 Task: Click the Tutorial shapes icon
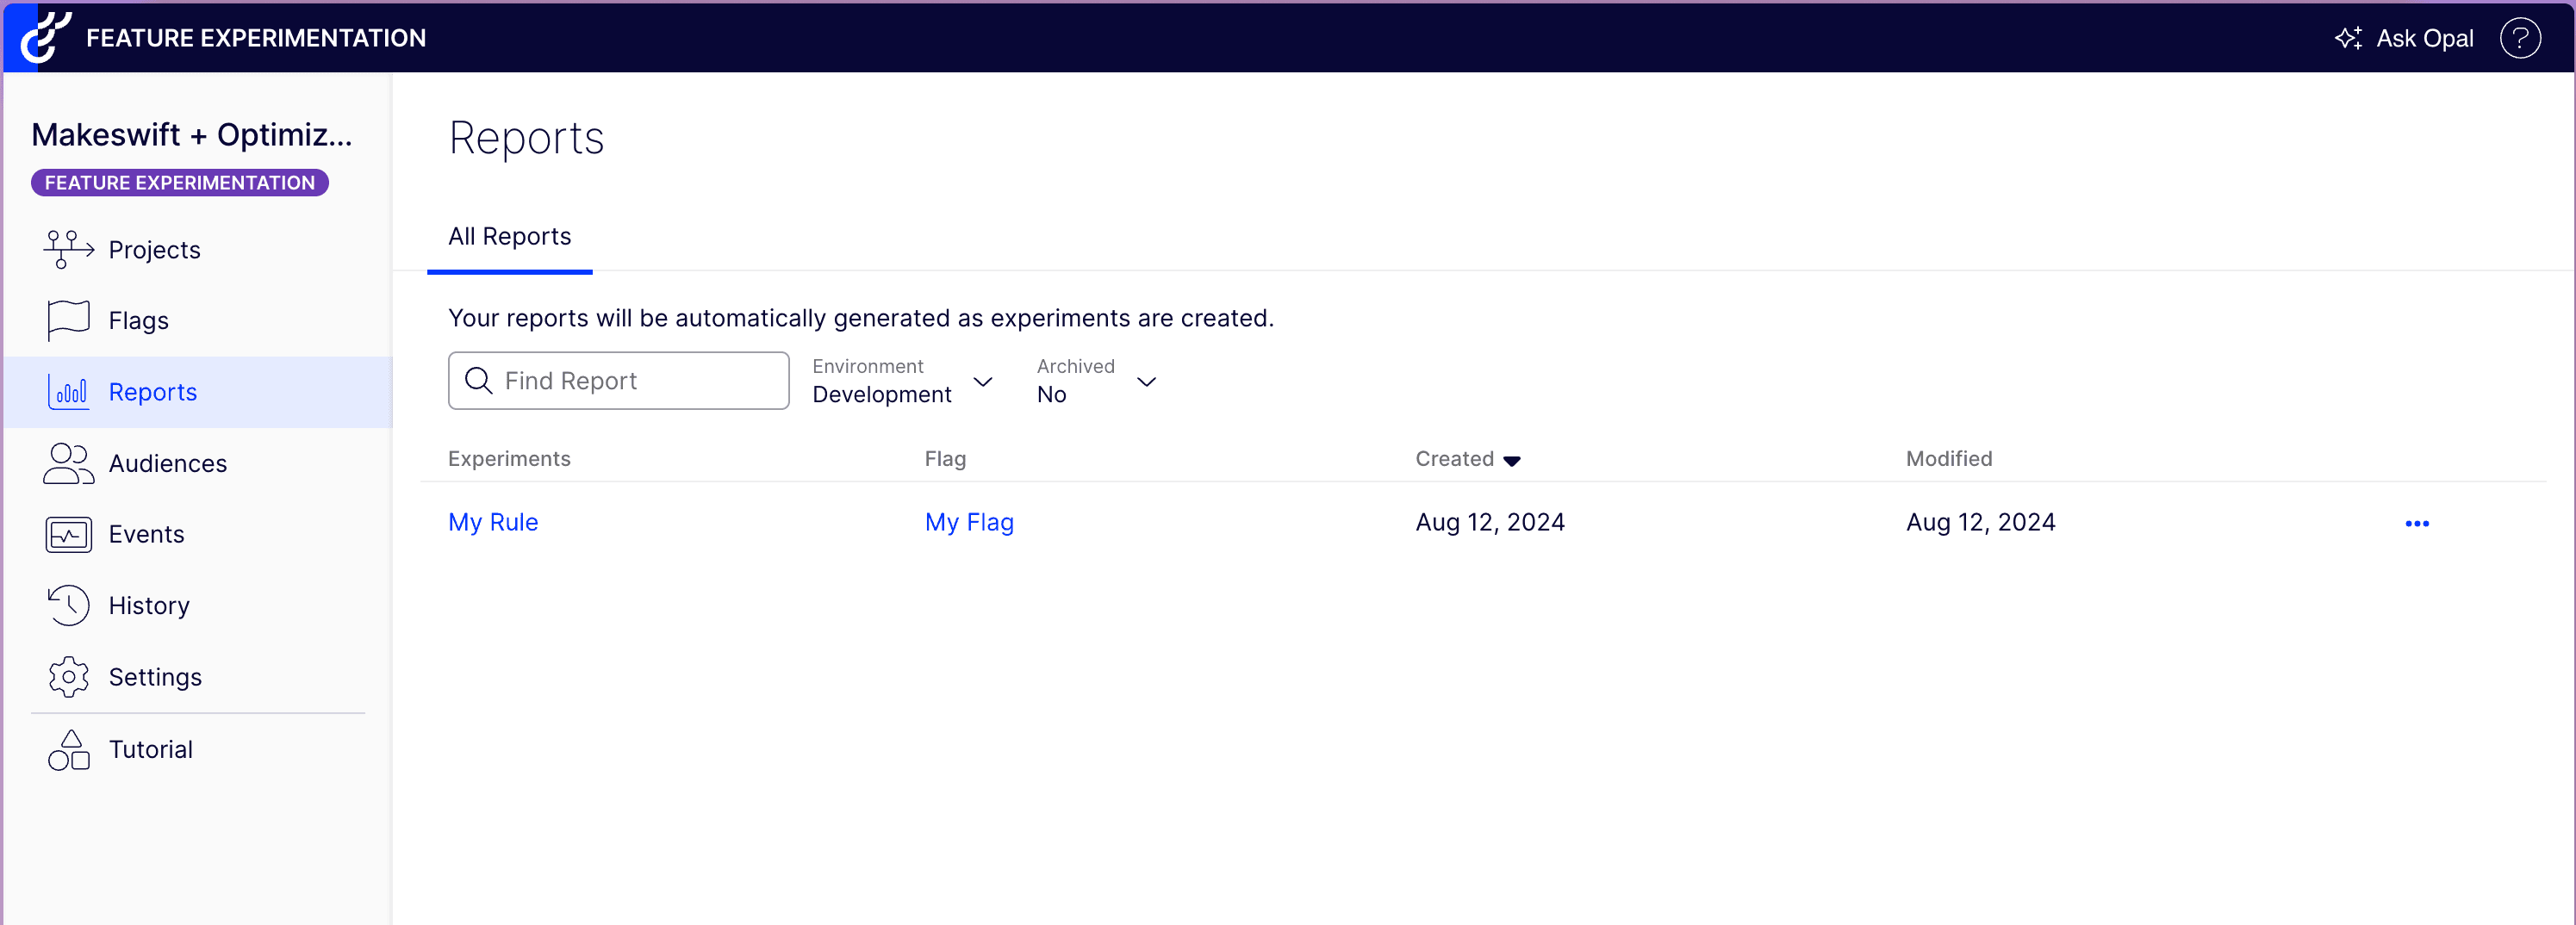pyautogui.click(x=68, y=750)
